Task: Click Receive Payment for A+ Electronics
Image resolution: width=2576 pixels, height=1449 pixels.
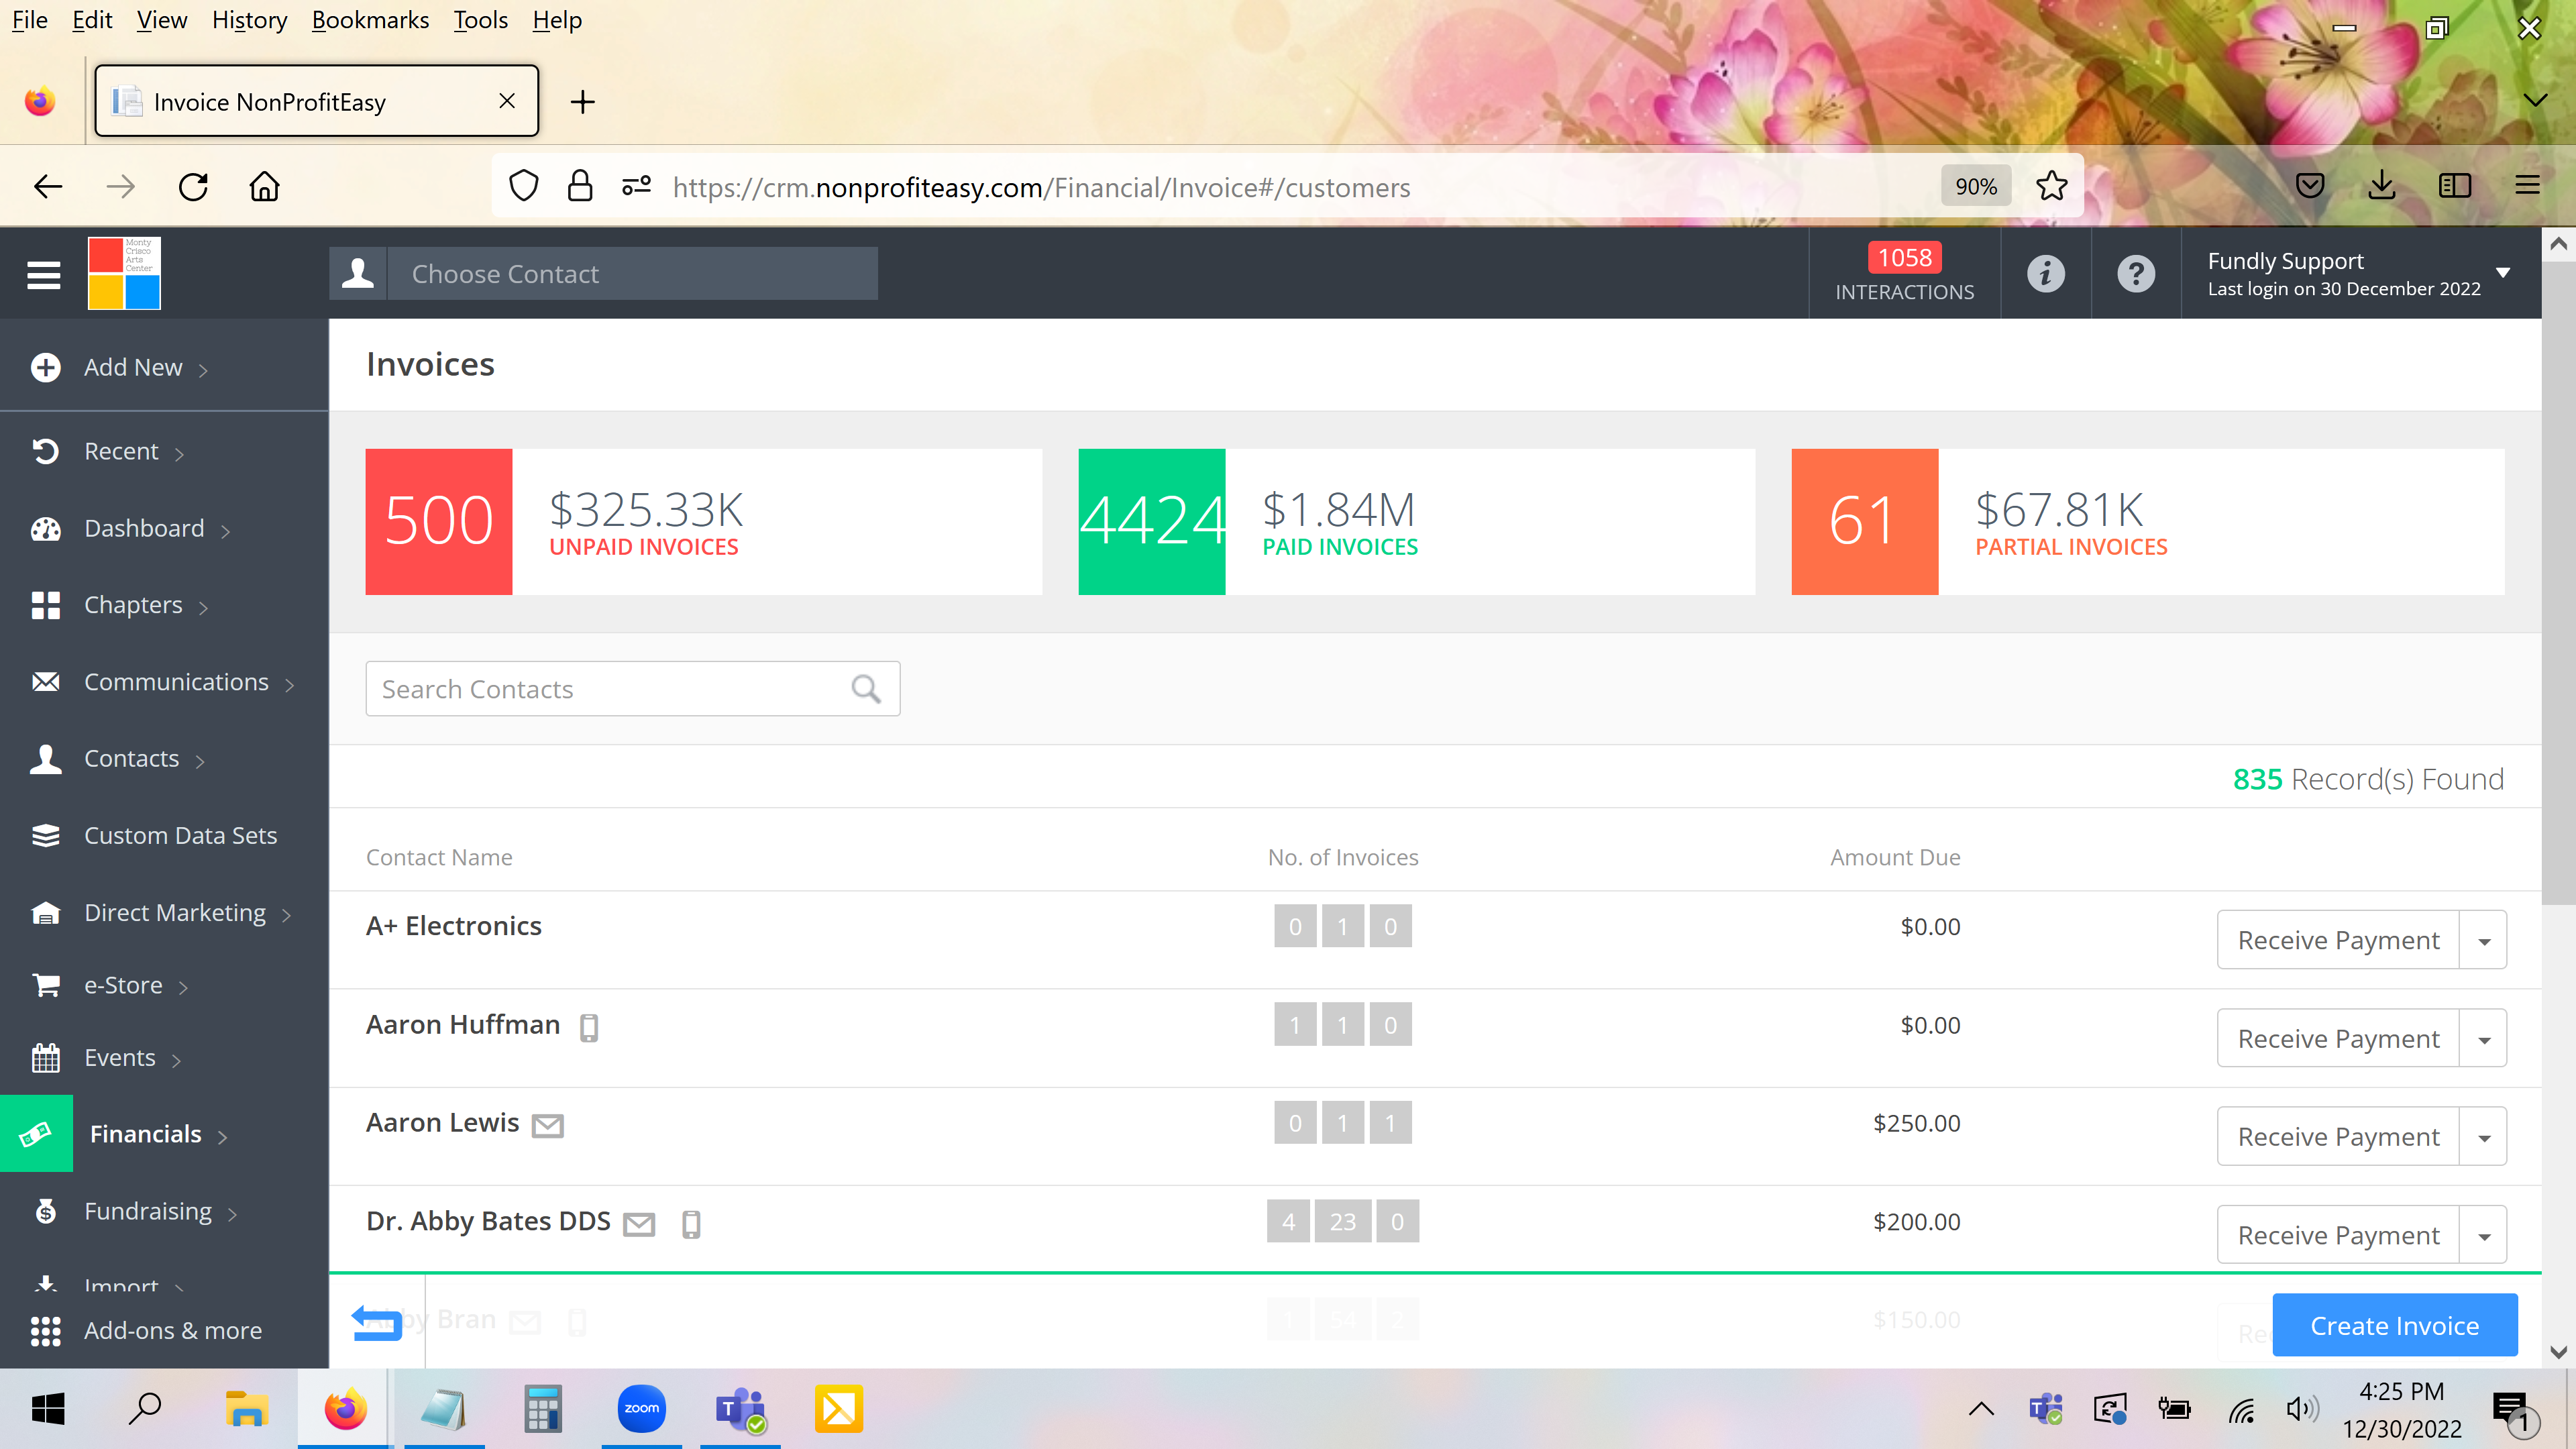Action: point(2338,940)
